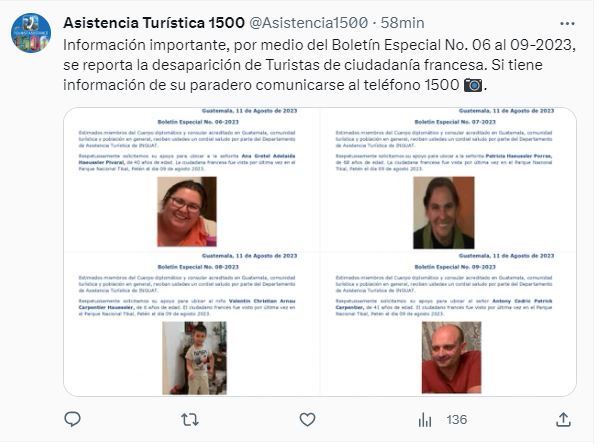Open Boletín Especial No. 07-2023 image

coord(448,179)
